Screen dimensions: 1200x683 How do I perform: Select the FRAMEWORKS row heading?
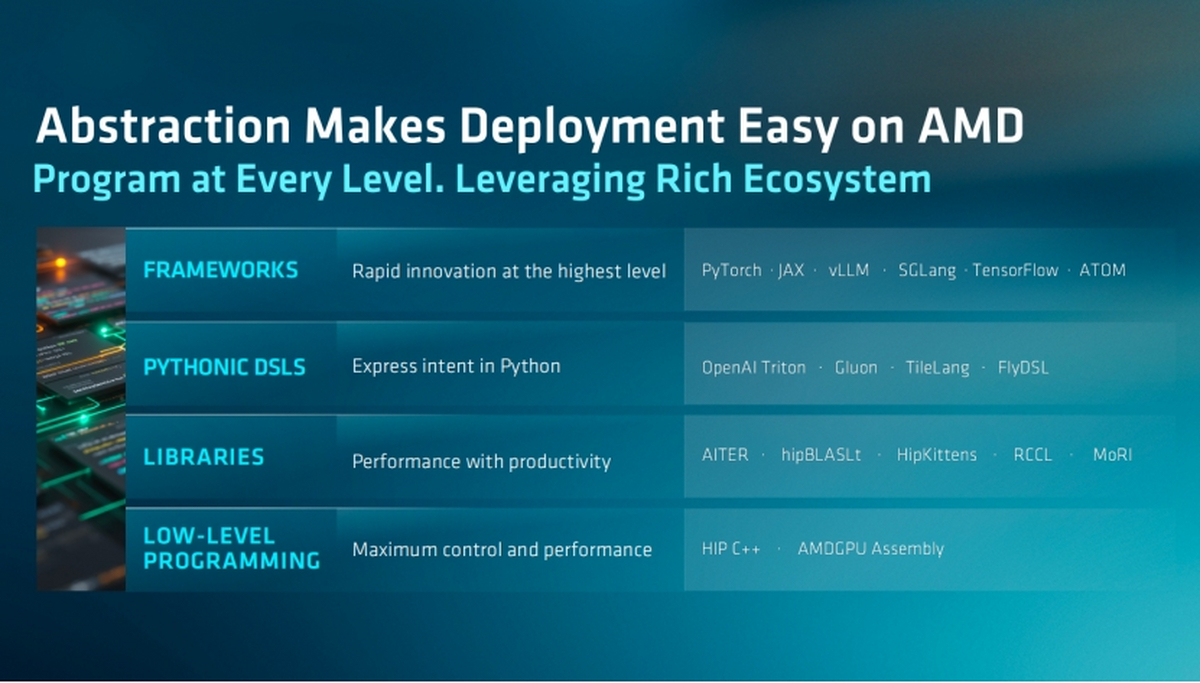[221, 270]
